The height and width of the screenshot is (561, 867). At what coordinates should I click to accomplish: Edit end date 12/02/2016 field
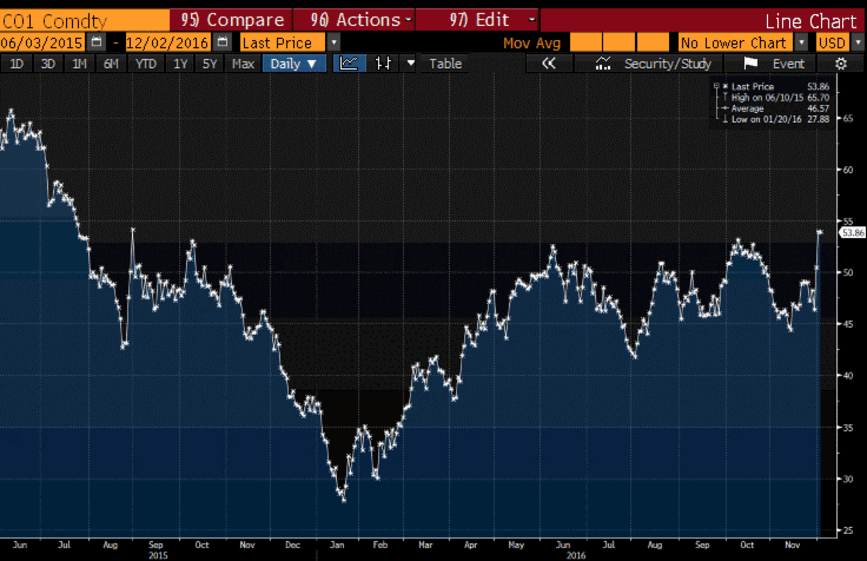168,43
